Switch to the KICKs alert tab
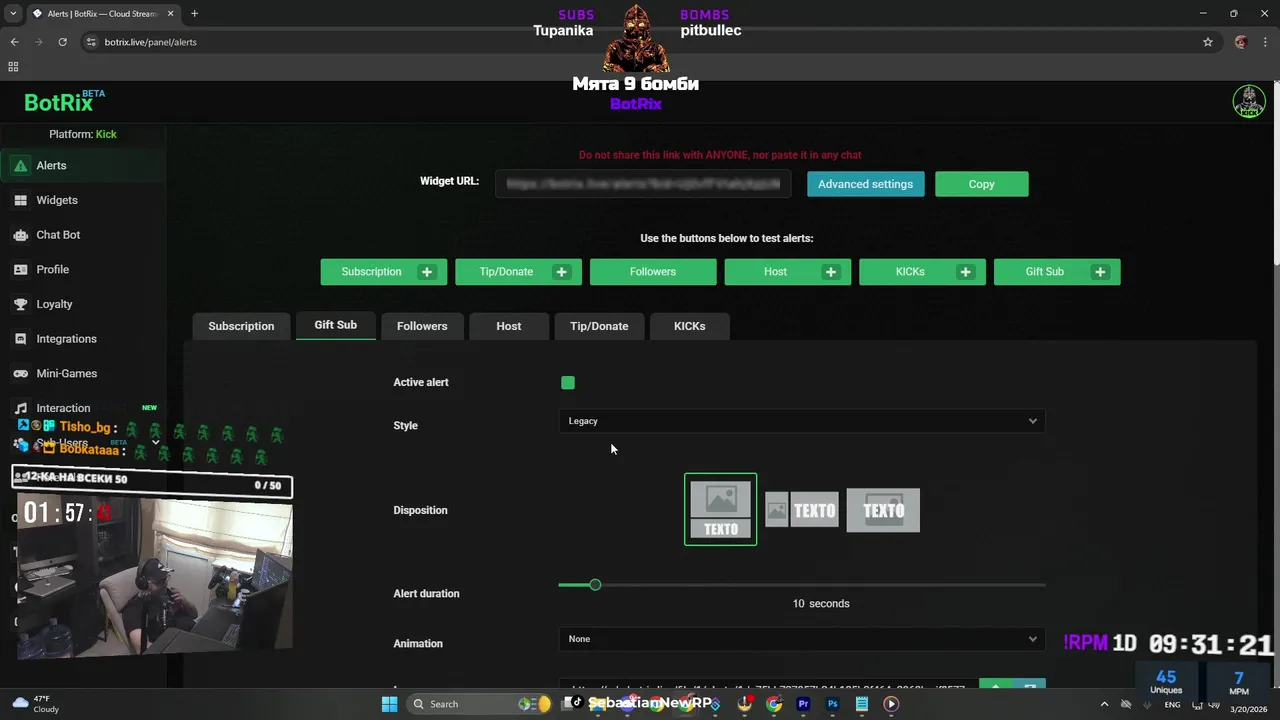The image size is (1280, 720). [690, 326]
